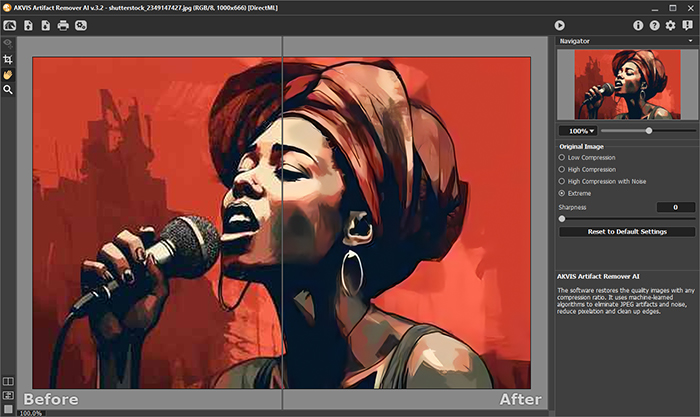Choose High Compression with Noise
The width and height of the screenshot is (700, 417).
562,181
